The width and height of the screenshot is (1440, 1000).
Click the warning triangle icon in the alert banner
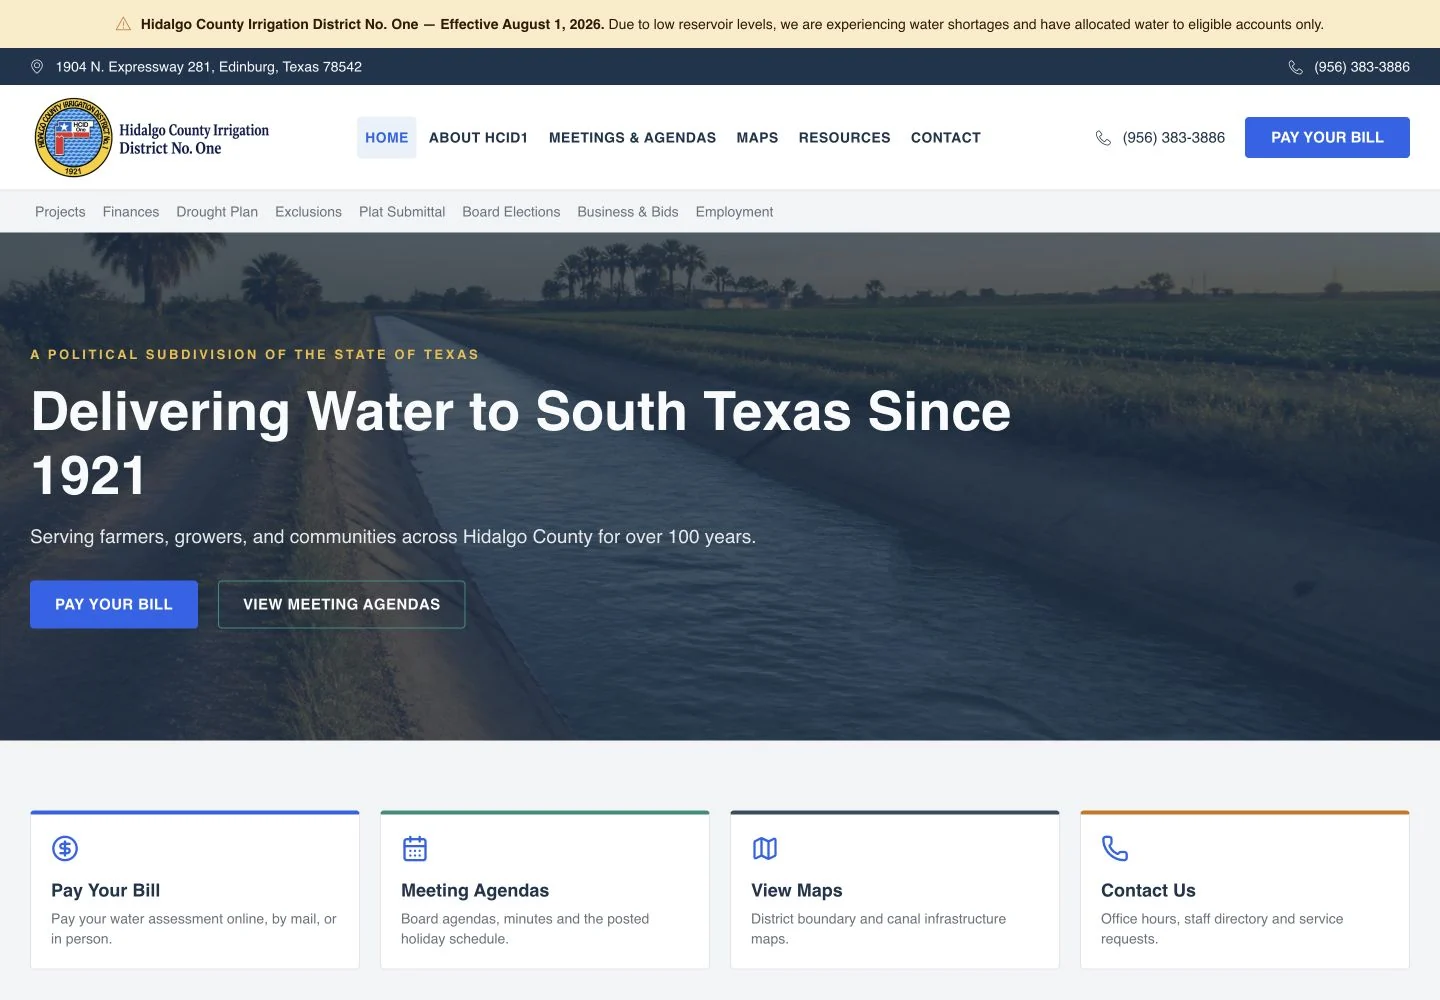coord(124,24)
